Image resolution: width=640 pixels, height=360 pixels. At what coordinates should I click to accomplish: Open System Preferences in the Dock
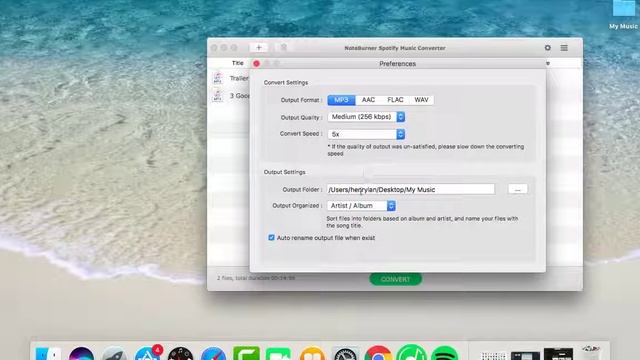click(x=345, y=353)
